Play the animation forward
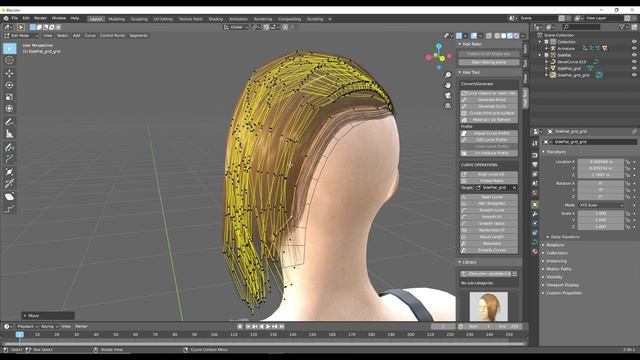 tap(268, 327)
